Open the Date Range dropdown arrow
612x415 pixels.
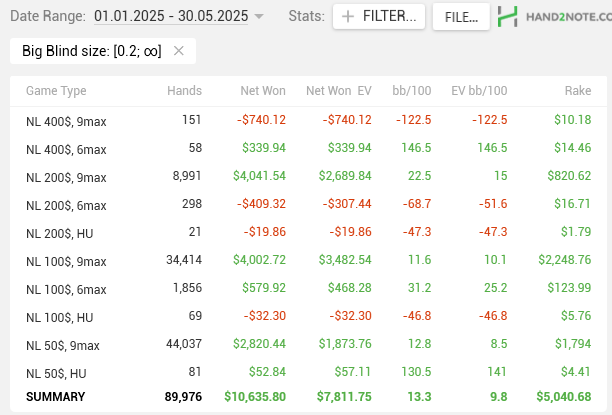pos(260,17)
